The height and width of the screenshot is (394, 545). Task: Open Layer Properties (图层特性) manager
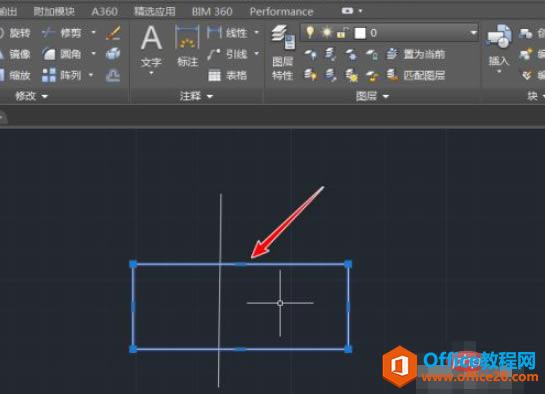pyautogui.click(x=283, y=52)
